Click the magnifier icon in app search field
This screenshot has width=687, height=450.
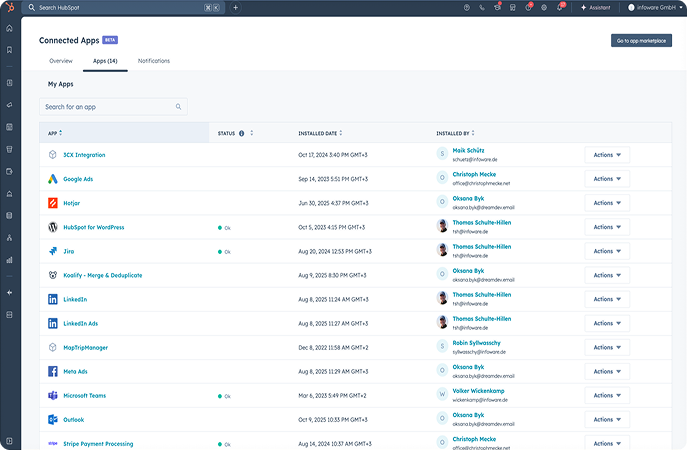[x=178, y=106]
